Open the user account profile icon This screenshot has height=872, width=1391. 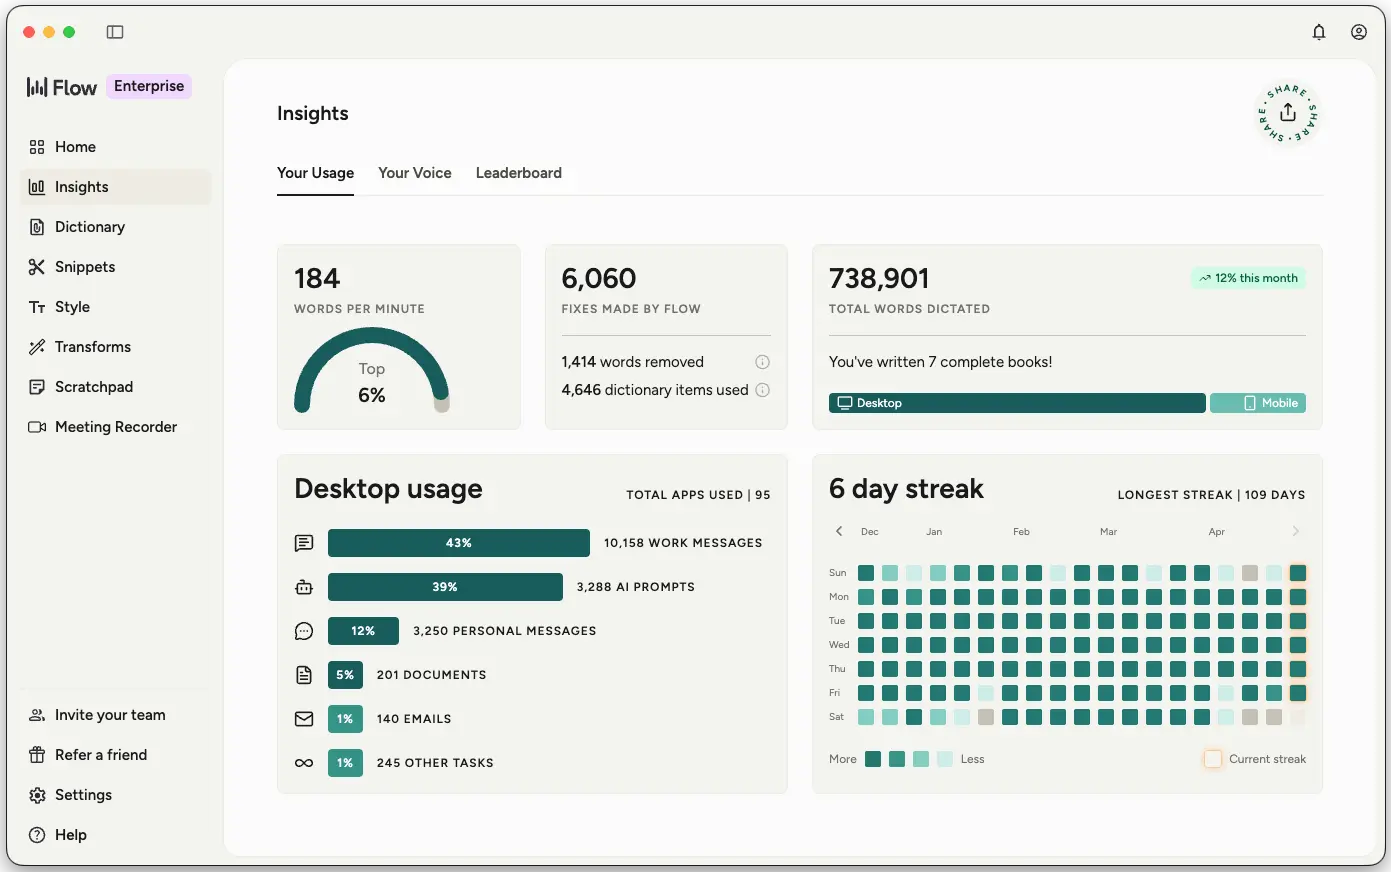[x=1359, y=32]
